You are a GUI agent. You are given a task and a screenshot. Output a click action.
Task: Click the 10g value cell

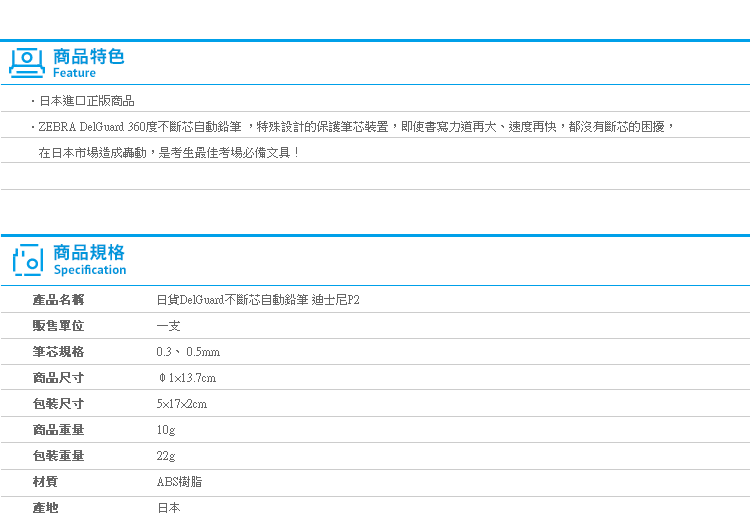pos(166,430)
